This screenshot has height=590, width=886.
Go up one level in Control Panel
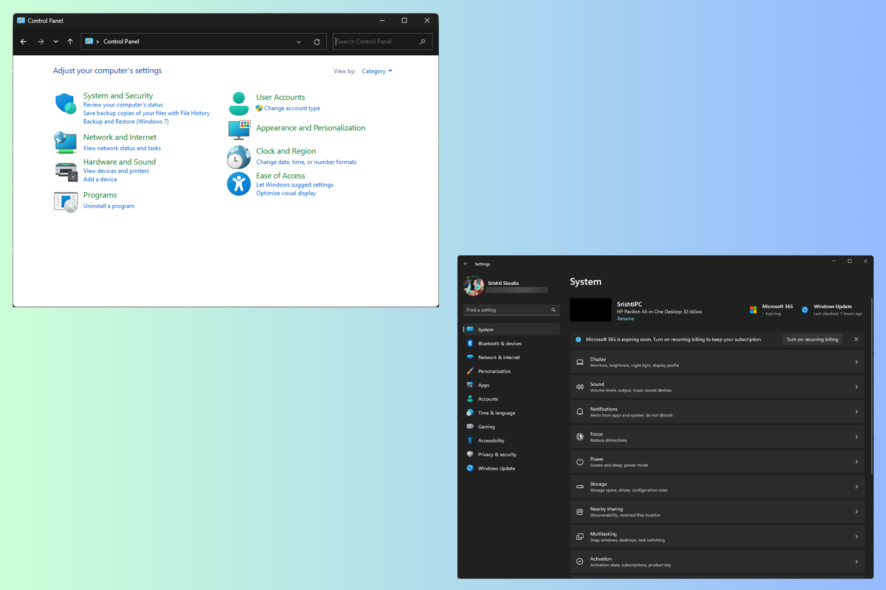point(70,41)
